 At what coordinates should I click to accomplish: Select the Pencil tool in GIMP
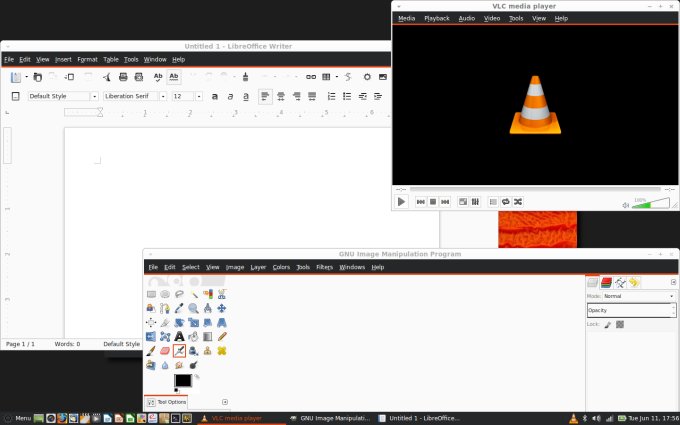221,337
